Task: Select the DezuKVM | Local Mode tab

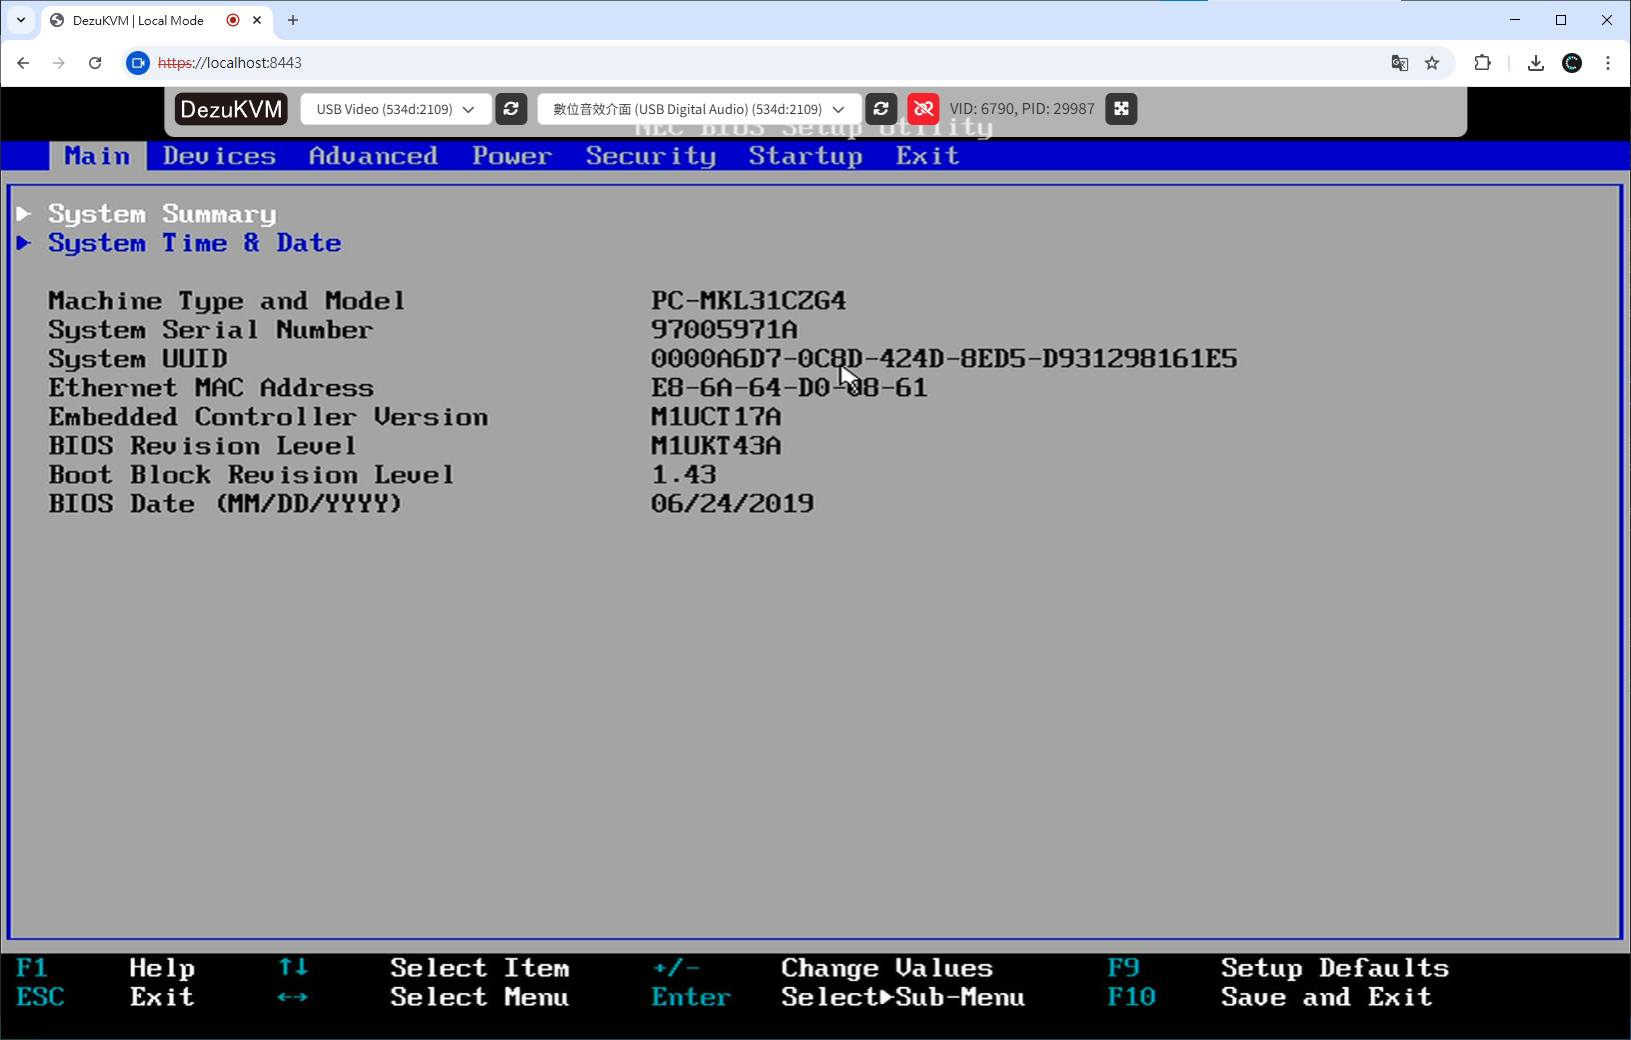Action: (x=138, y=20)
